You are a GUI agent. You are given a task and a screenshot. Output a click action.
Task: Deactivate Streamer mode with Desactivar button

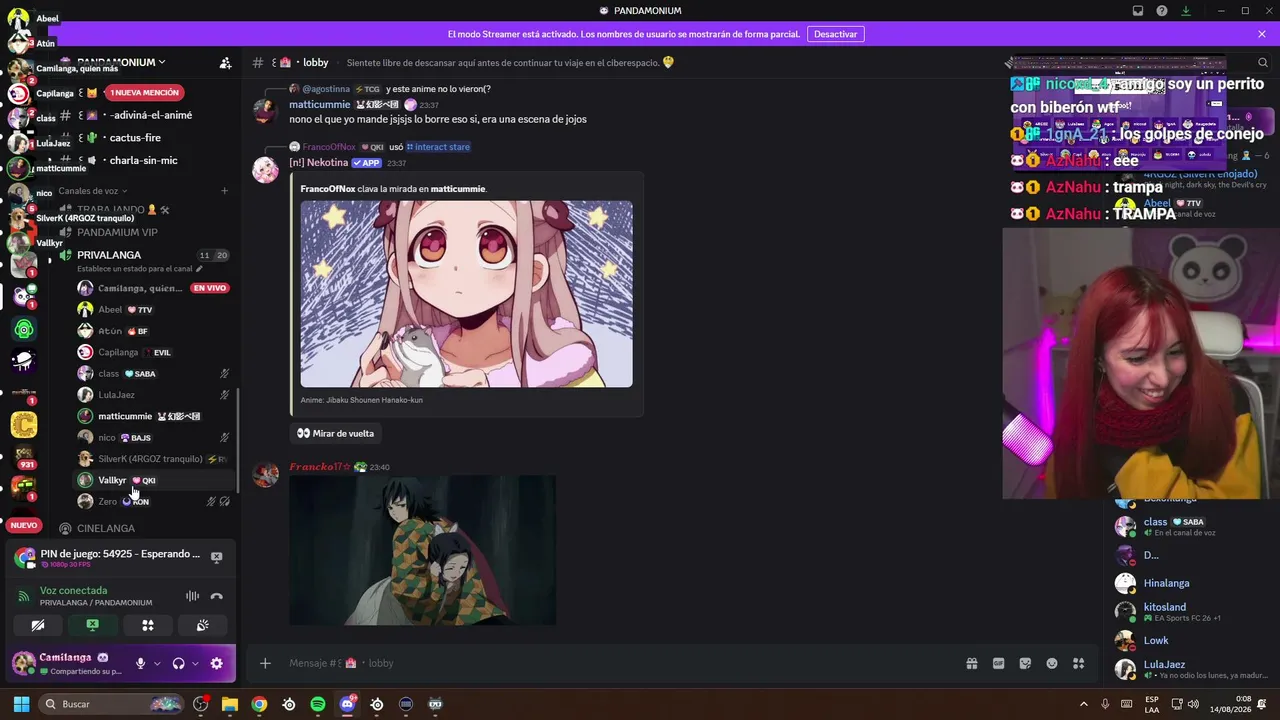pyautogui.click(x=835, y=34)
